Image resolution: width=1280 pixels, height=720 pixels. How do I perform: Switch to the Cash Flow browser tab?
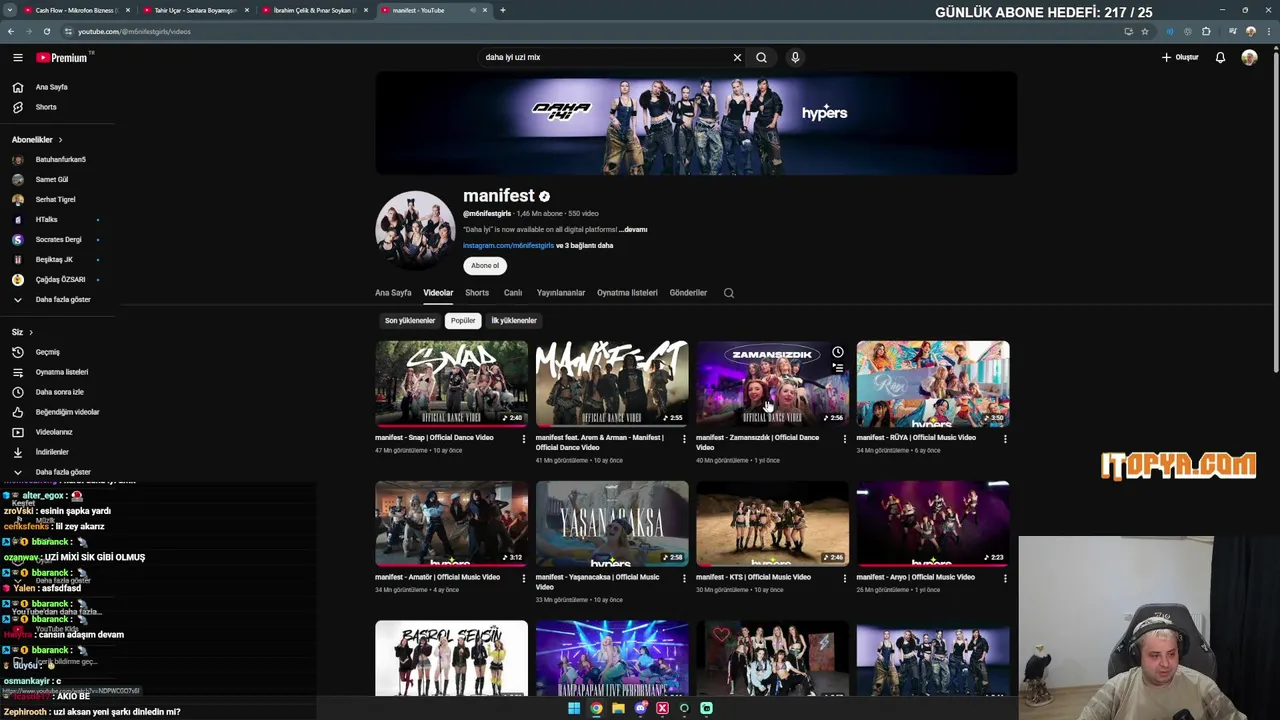[76, 10]
